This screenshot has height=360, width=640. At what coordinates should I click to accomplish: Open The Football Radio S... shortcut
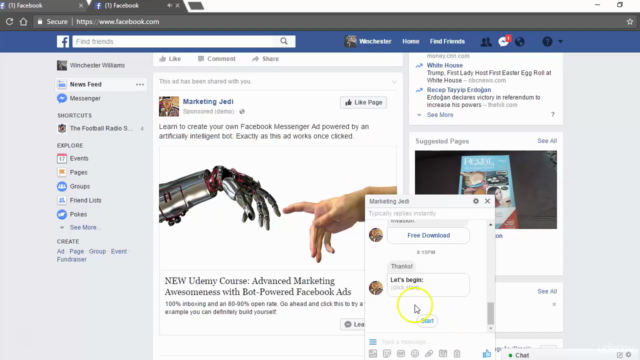point(101,128)
